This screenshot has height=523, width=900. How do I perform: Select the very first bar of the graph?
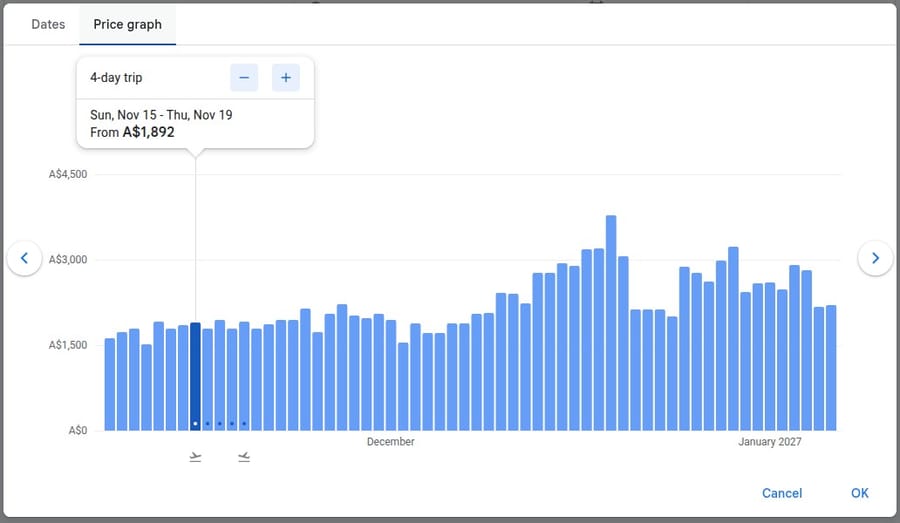click(110, 385)
